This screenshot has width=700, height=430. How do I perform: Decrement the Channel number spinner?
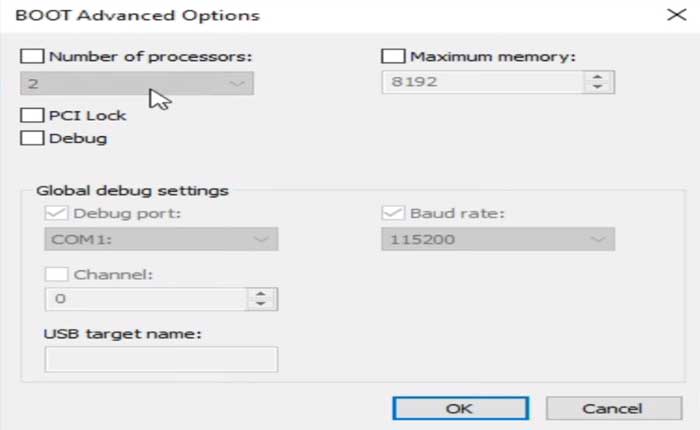click(262, 304)
